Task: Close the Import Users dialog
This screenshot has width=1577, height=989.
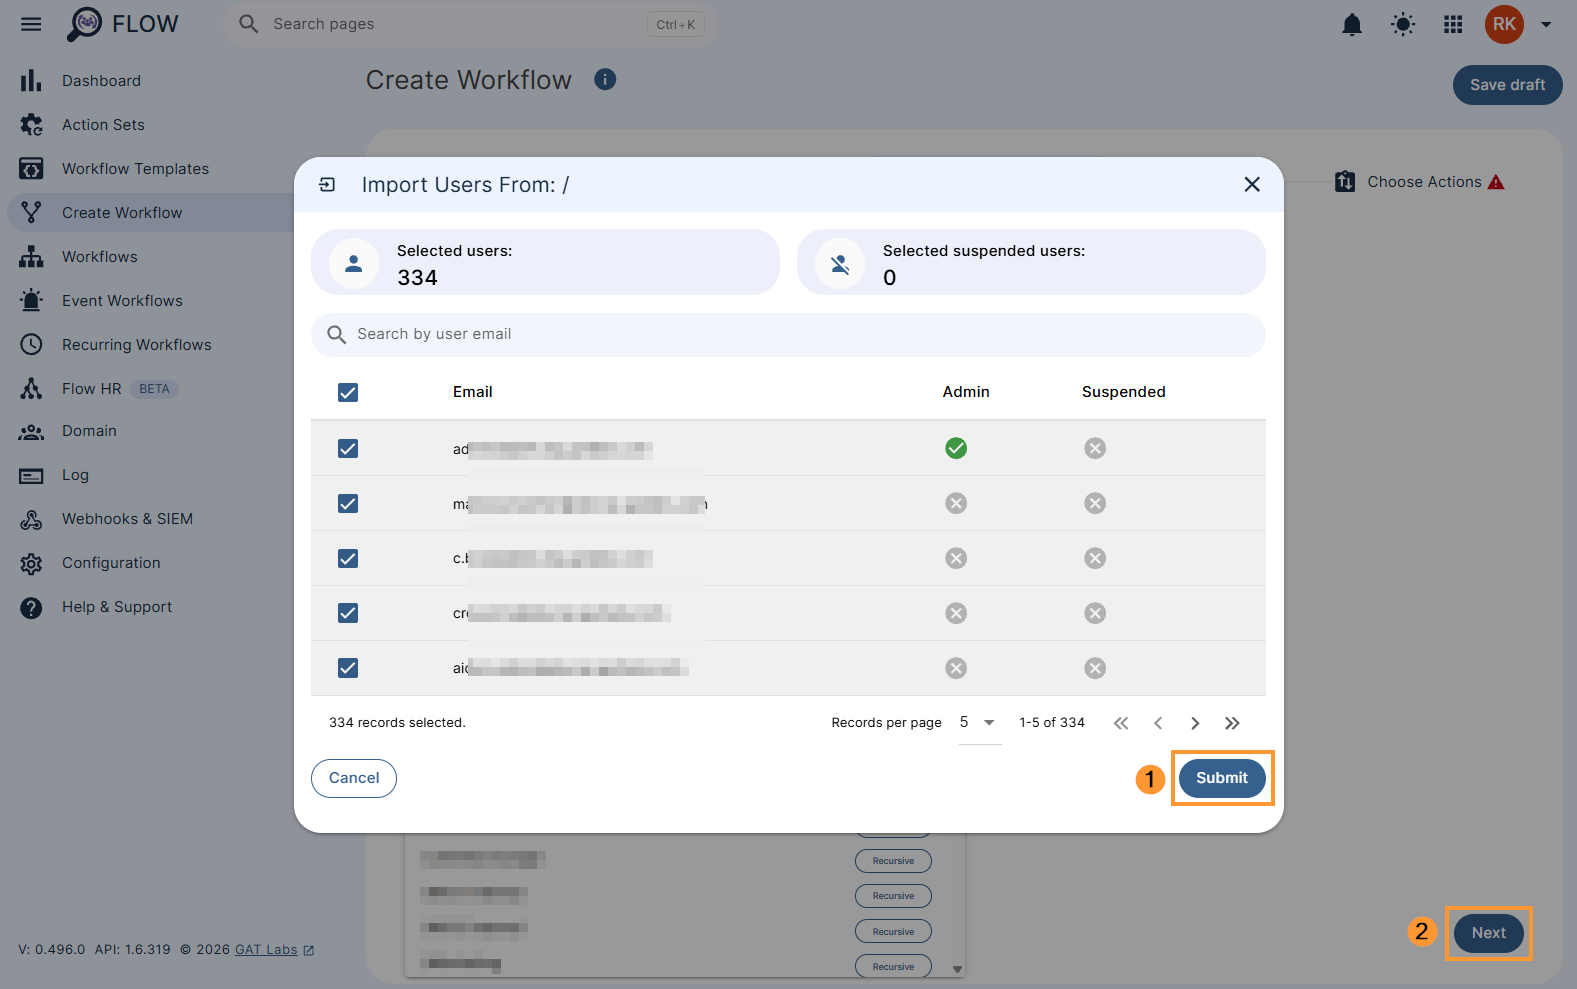Action: [x=1251, y=184]
